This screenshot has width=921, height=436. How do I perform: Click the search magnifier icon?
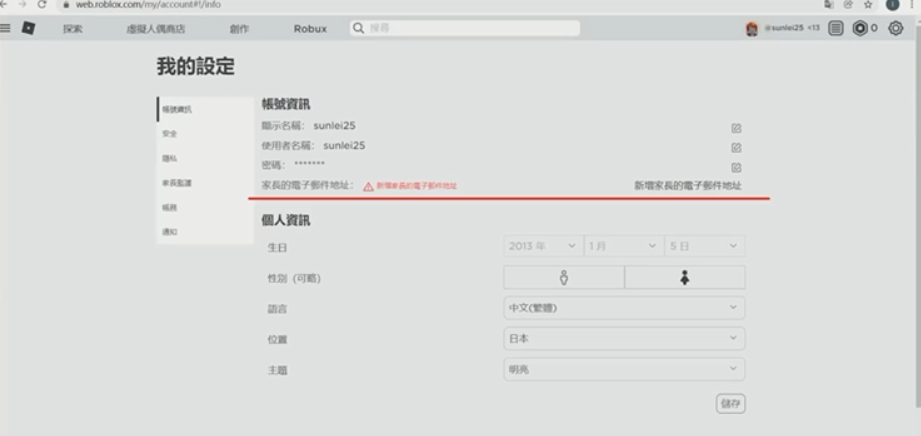[x=358, y=28]
